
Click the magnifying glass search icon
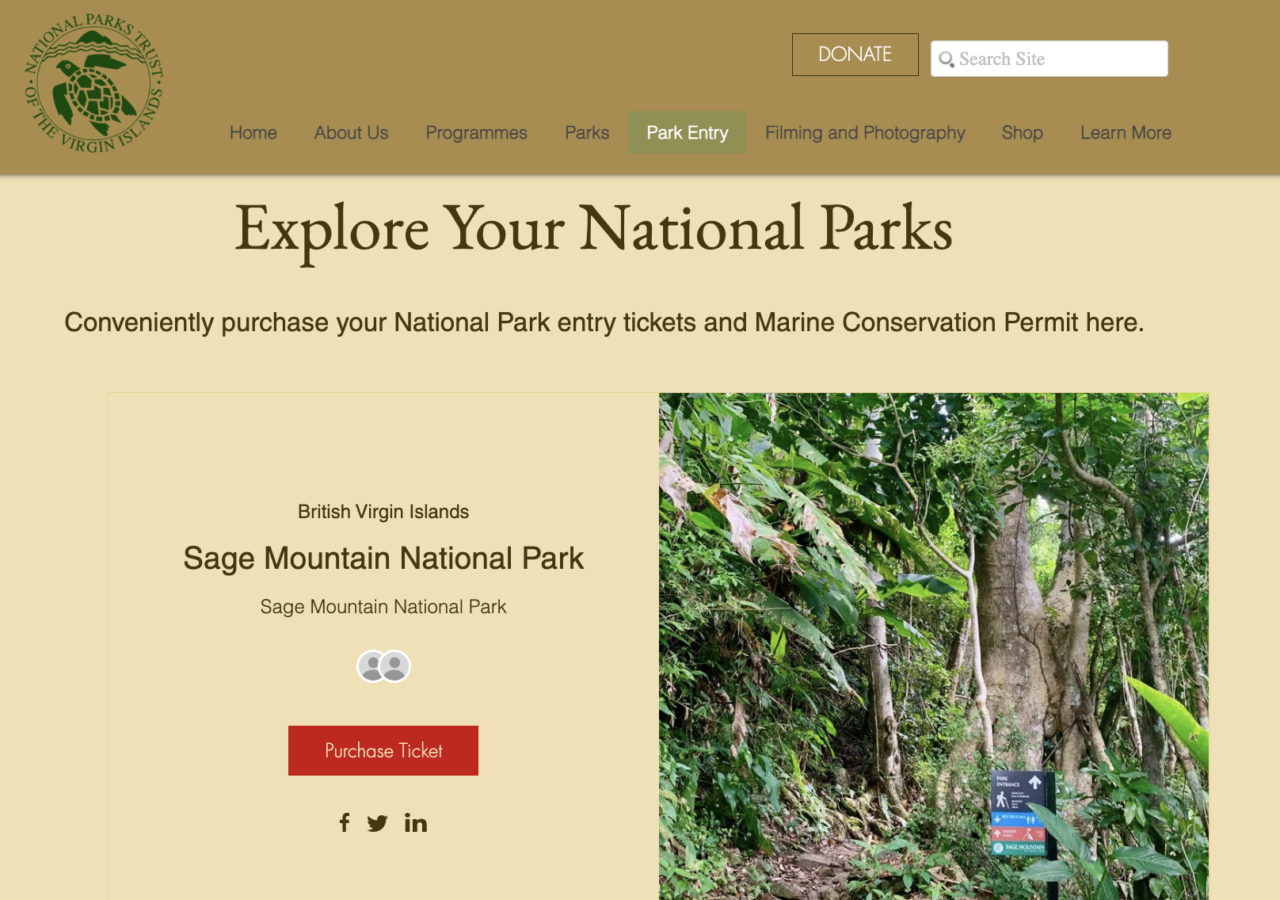point(946,59)
